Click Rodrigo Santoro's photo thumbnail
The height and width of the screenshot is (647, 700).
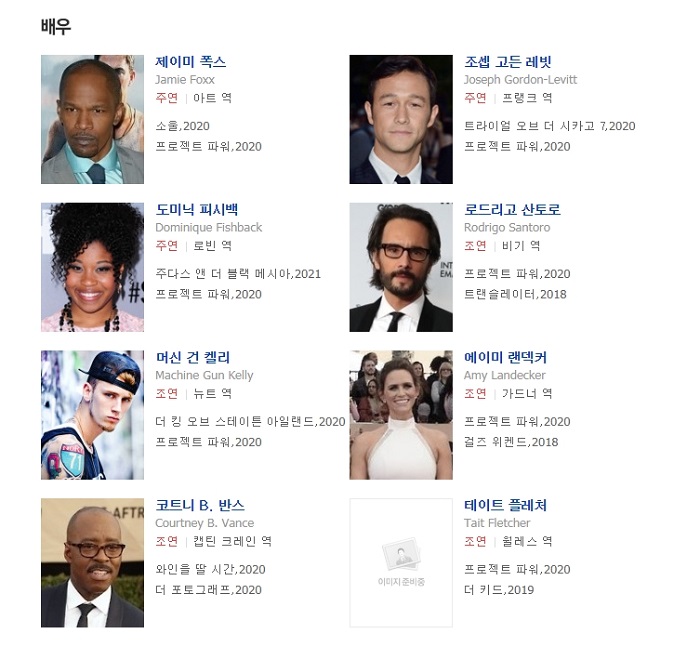401,267
